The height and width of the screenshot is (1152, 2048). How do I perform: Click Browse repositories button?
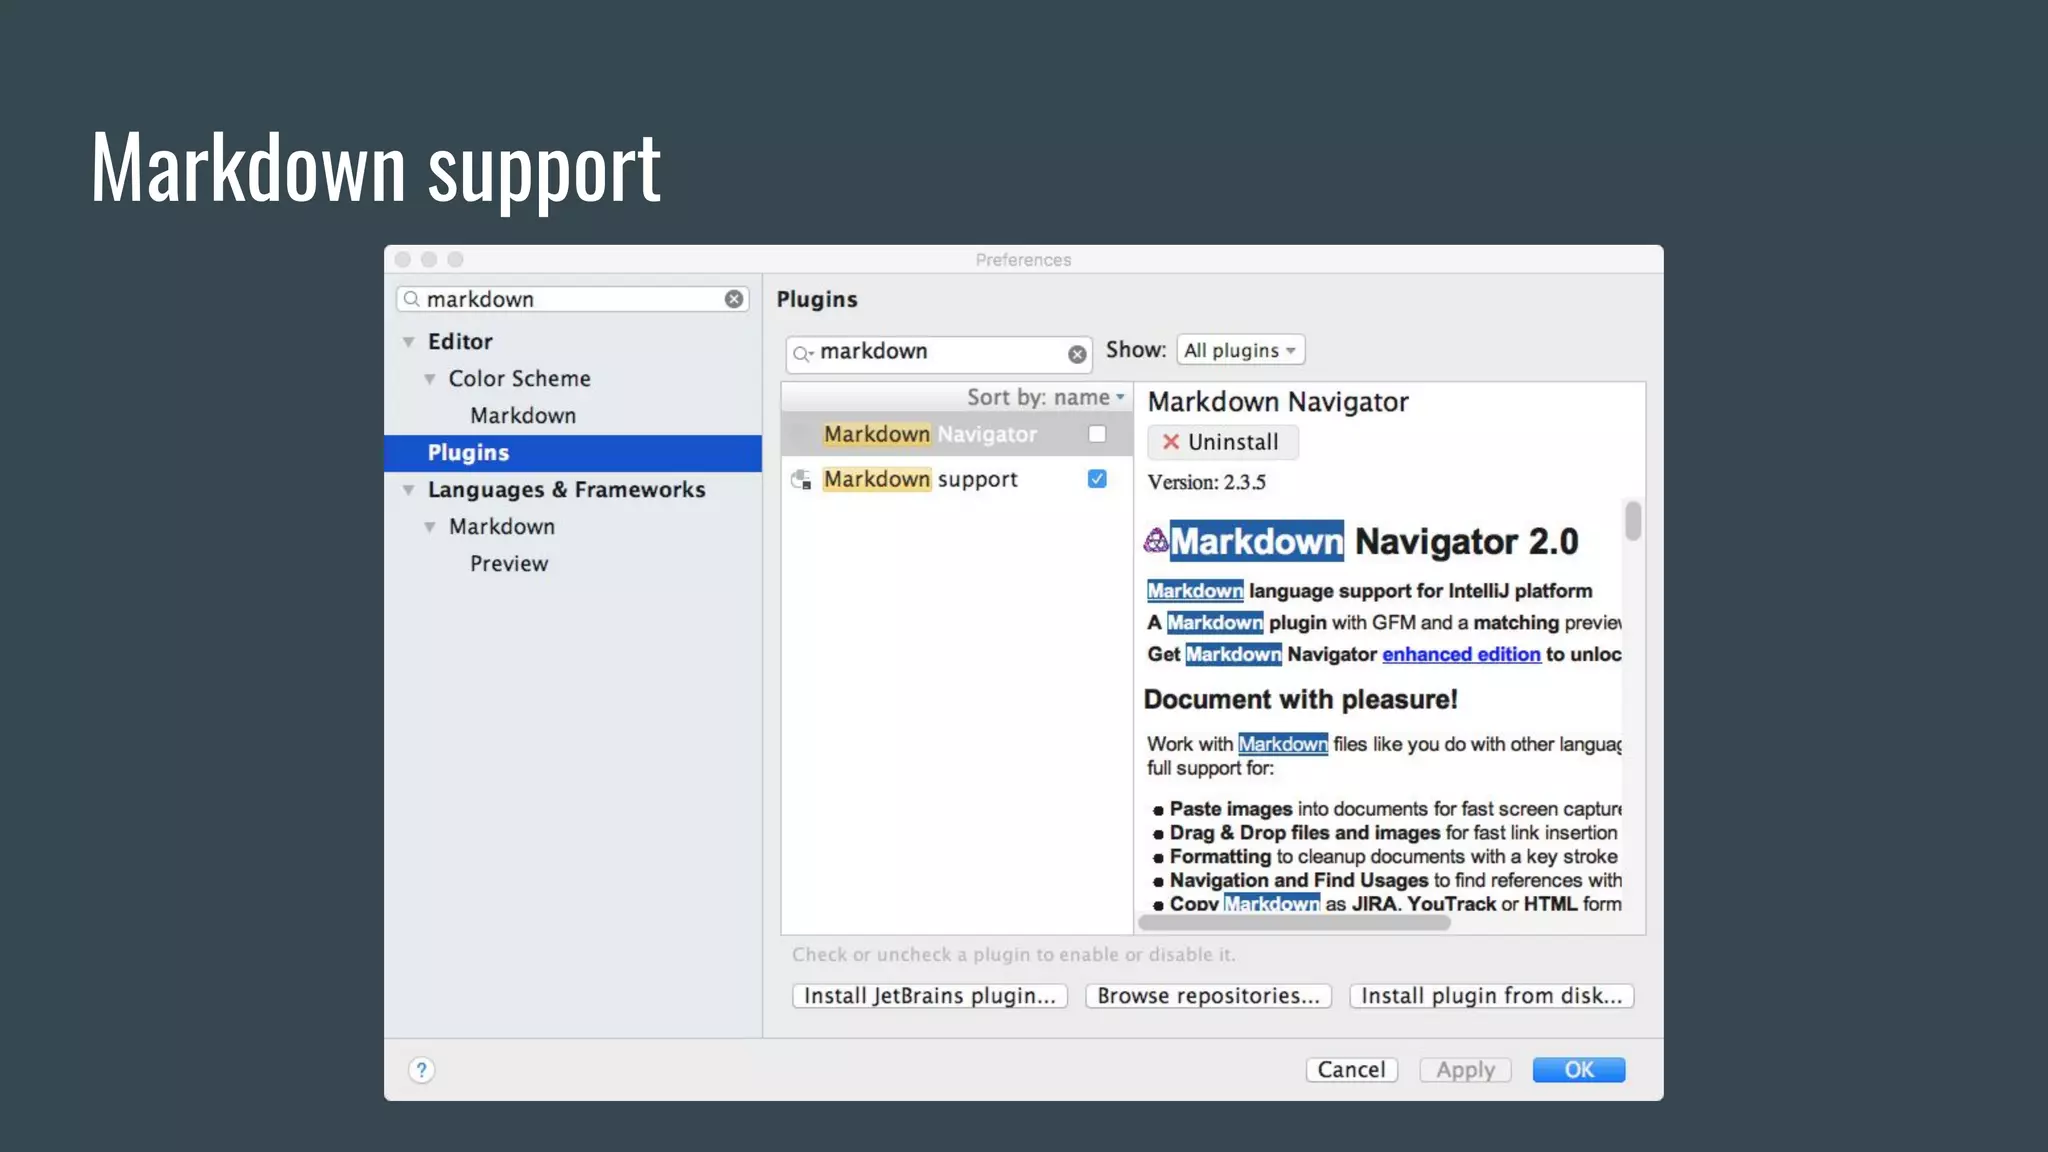[x=1208, y=996]
